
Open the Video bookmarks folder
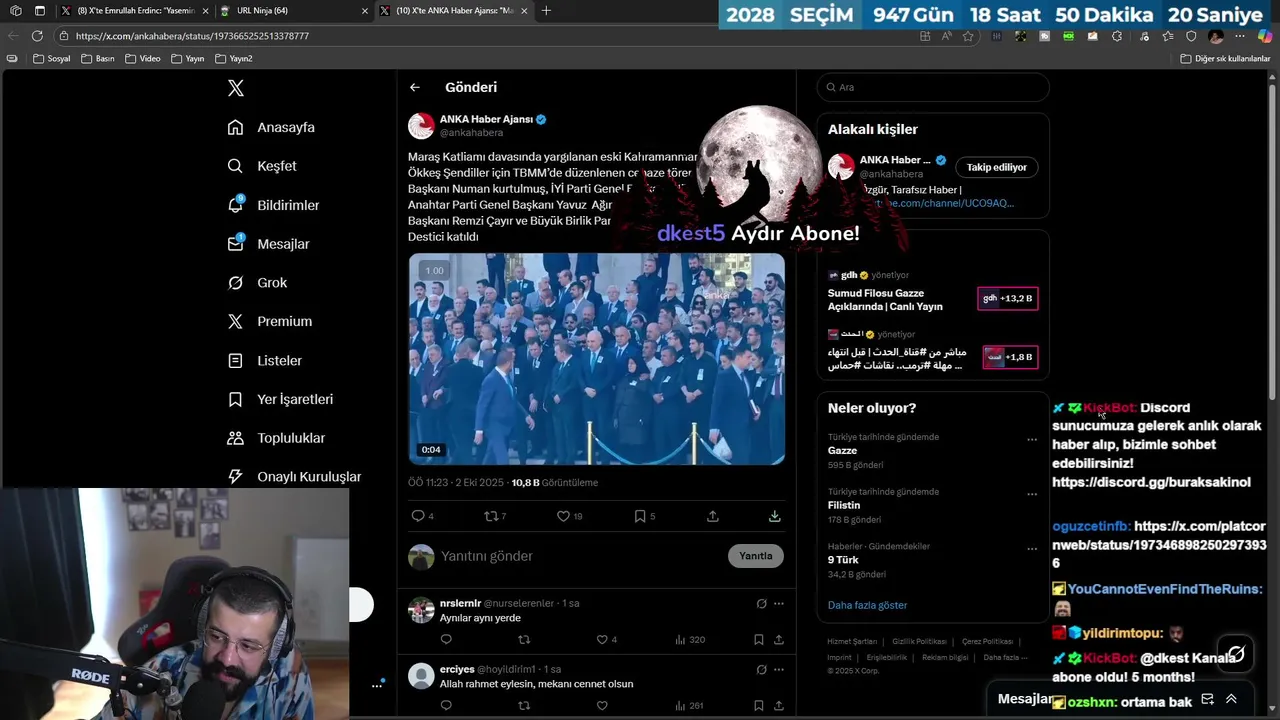(143, 58)
